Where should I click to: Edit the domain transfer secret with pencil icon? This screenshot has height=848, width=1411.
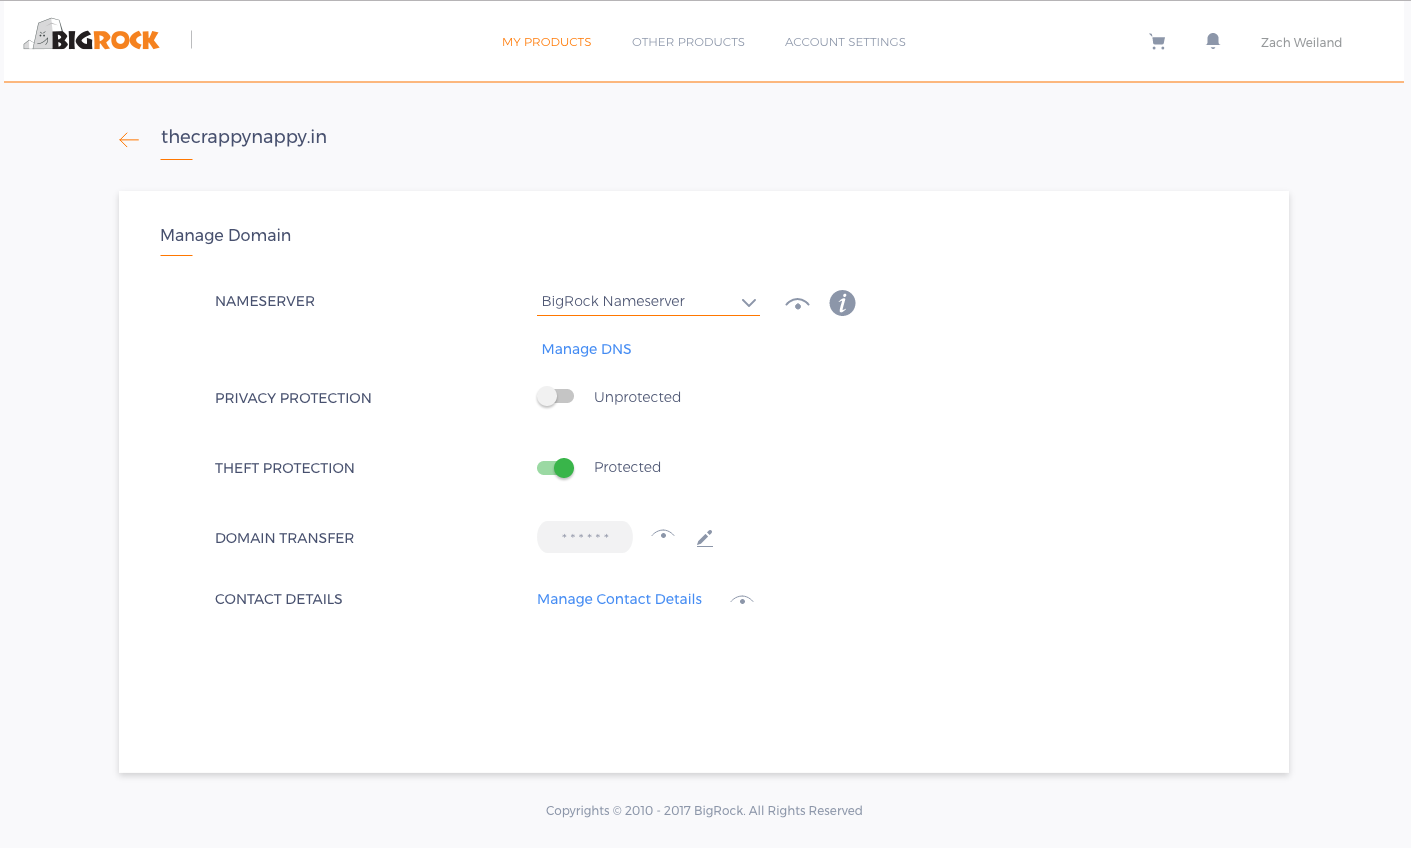click(705, 538)
